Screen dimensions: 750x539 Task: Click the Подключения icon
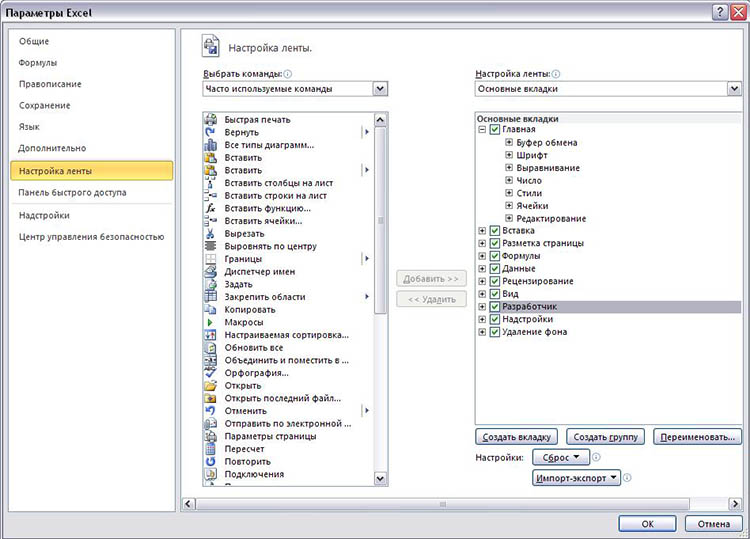210,474
